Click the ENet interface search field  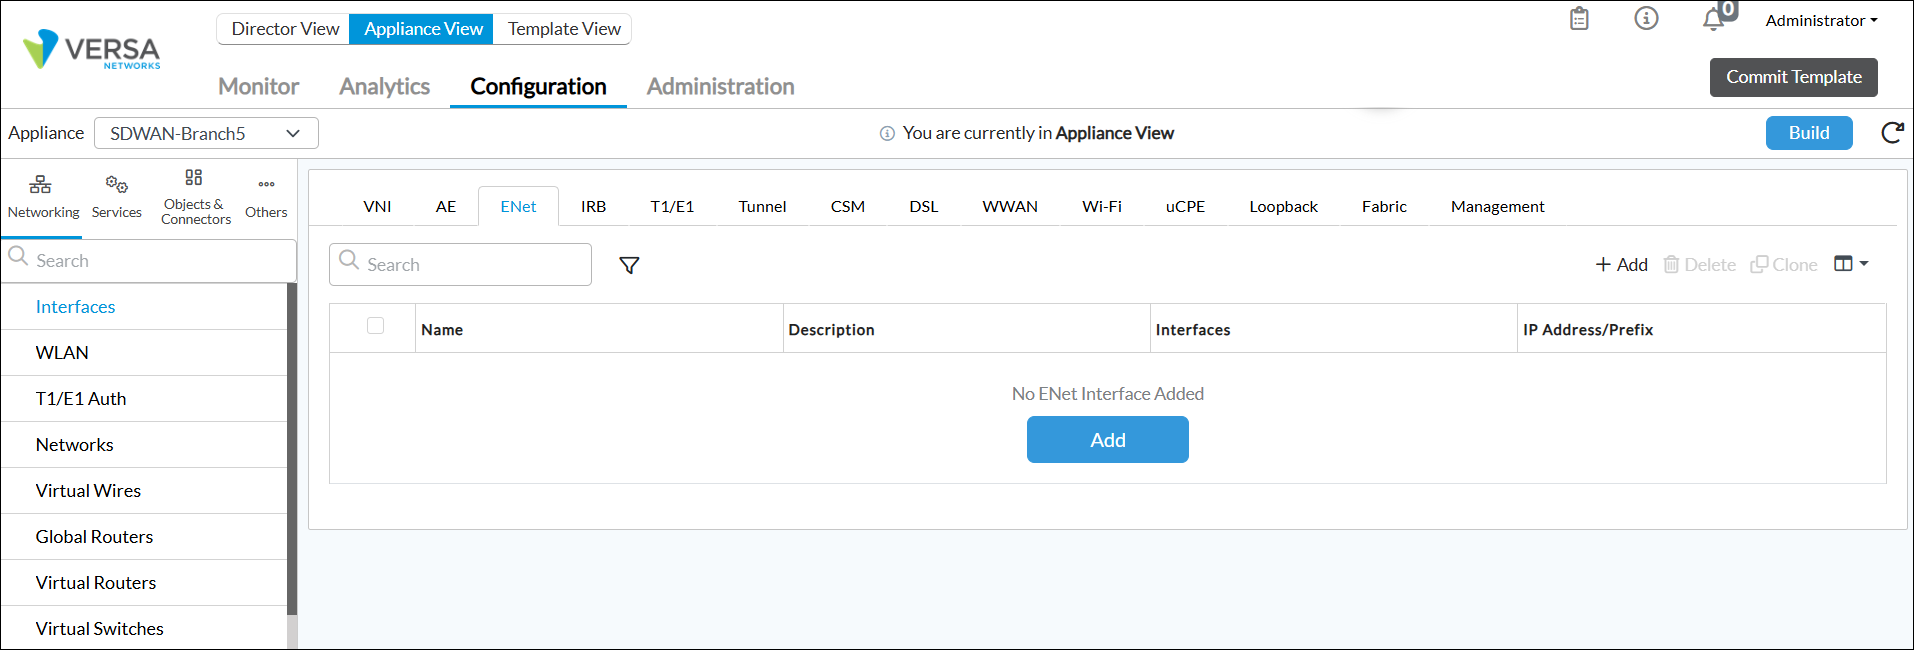point(472,265)
